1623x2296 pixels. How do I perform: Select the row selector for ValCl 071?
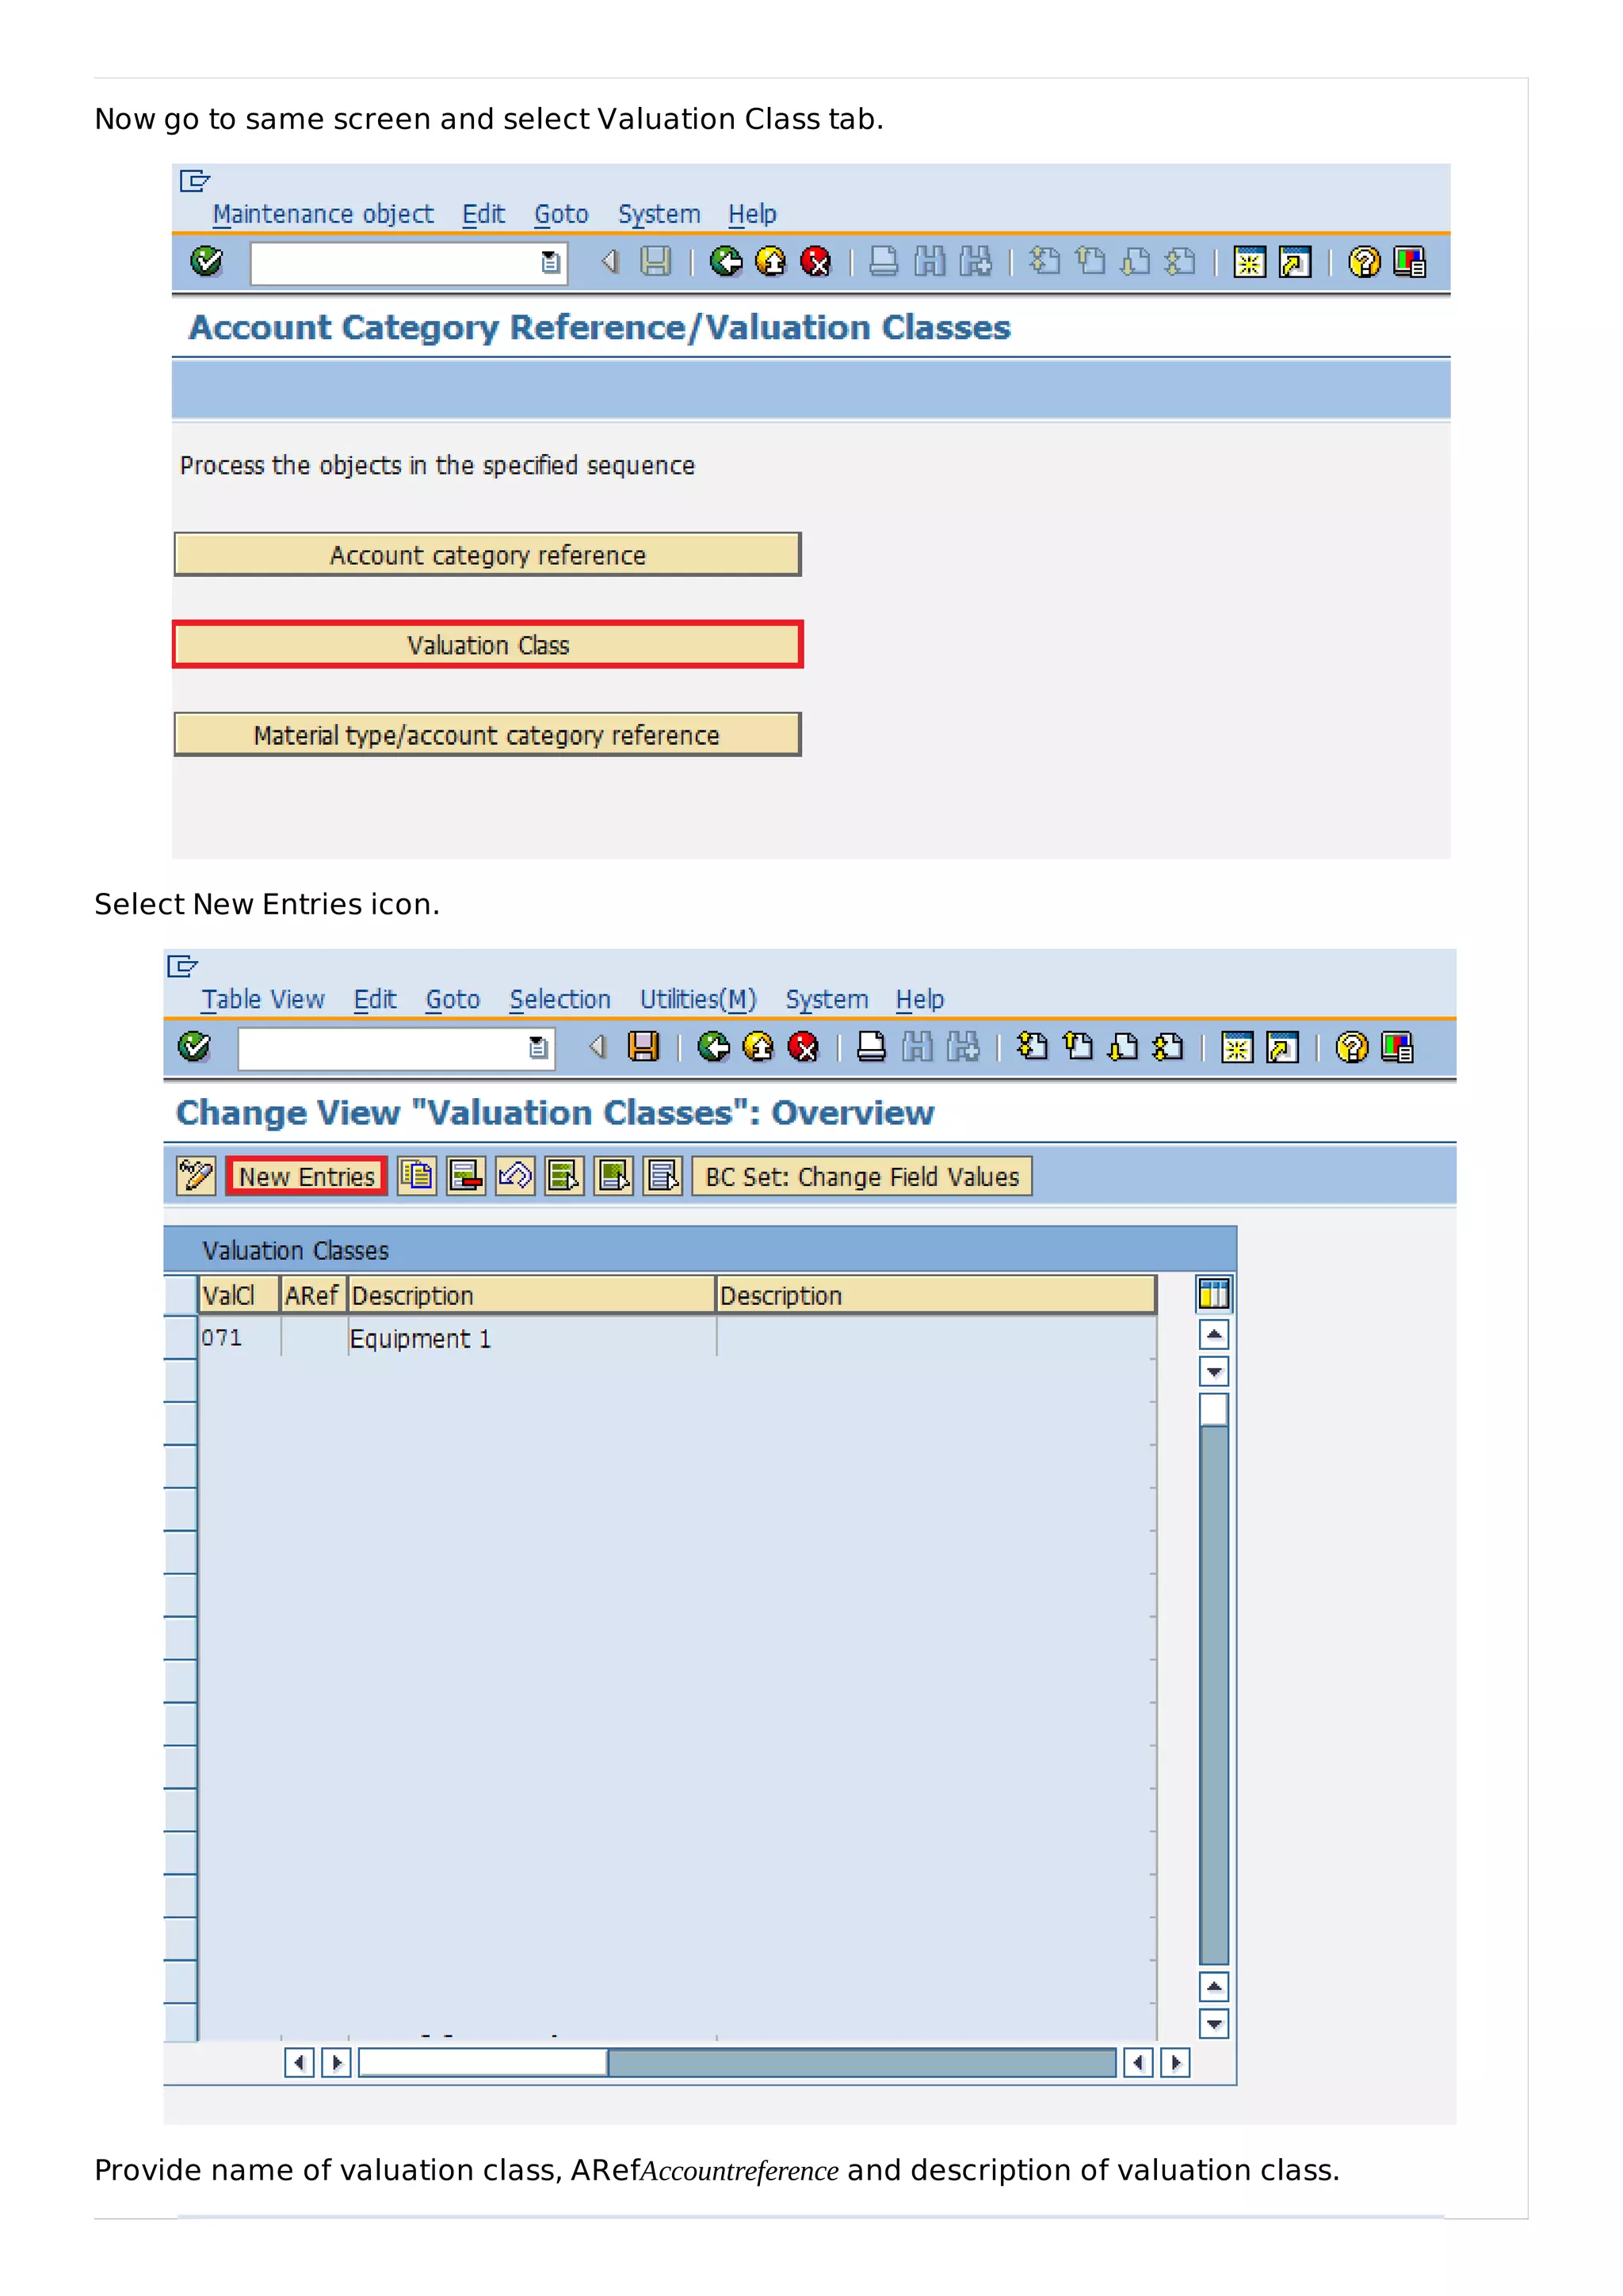(x=180, y=1337)
